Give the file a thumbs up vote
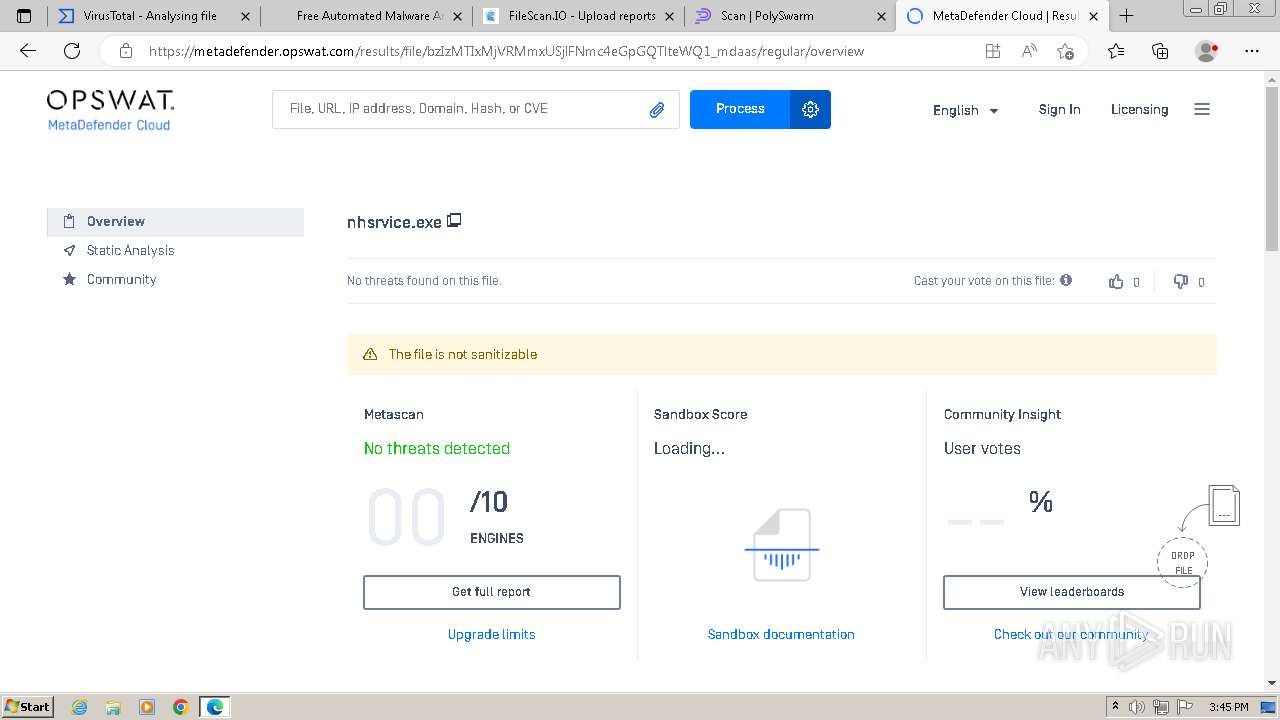 (x=1116, y=282)
